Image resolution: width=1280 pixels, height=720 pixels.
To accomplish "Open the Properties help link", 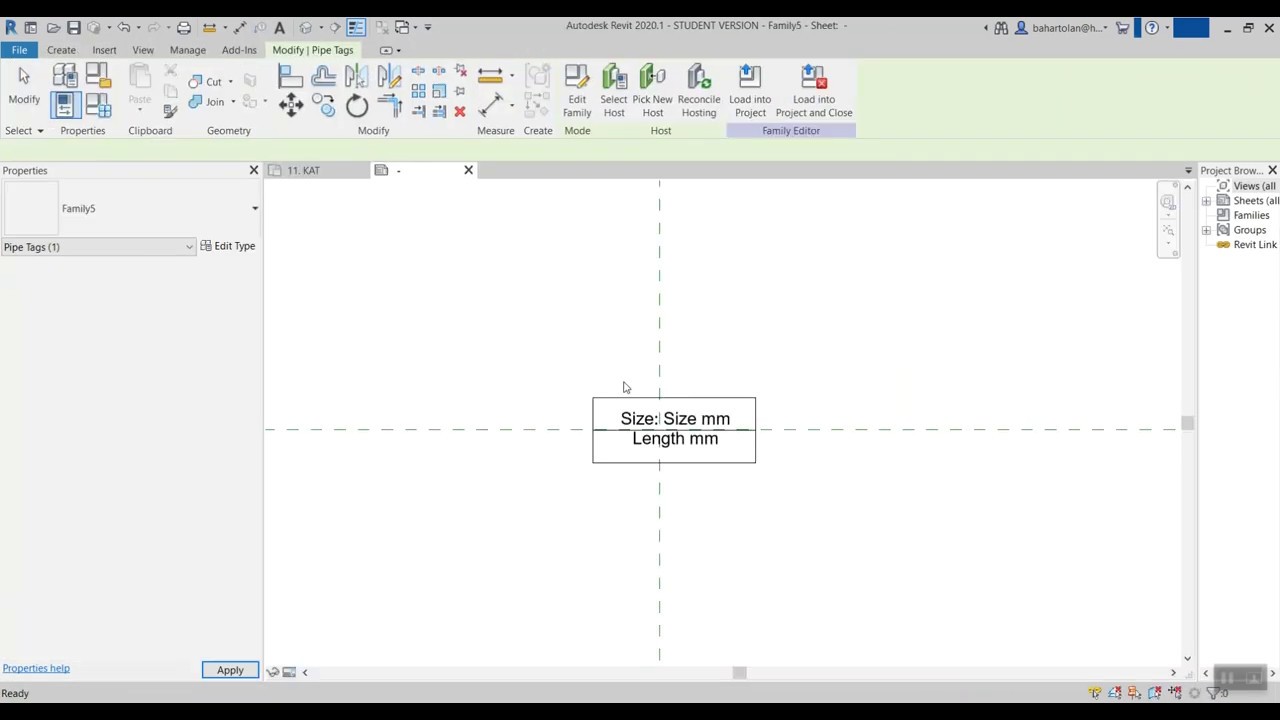I will pyautogui.click(x=36, y=668).
